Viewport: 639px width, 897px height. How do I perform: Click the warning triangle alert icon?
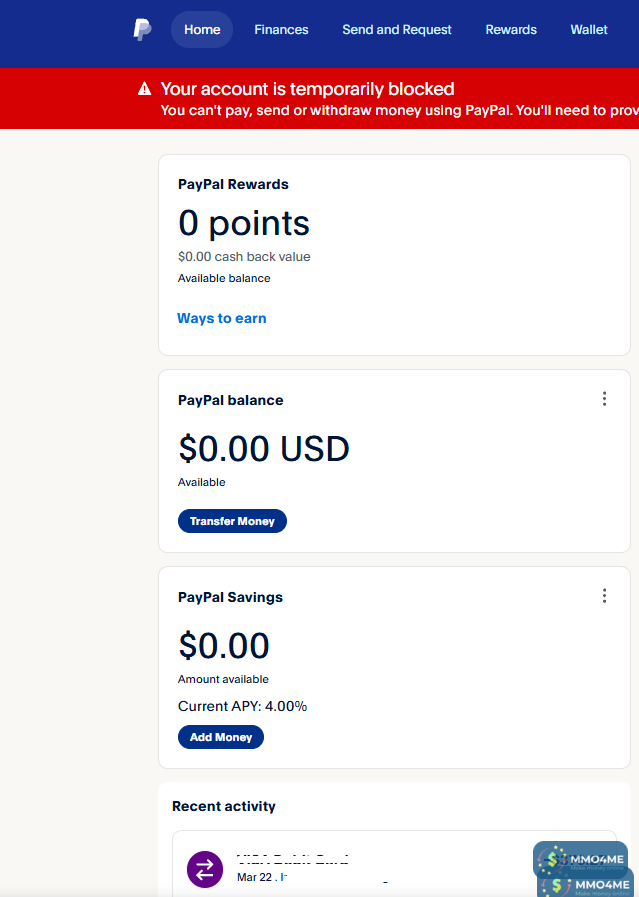[145, 89]
